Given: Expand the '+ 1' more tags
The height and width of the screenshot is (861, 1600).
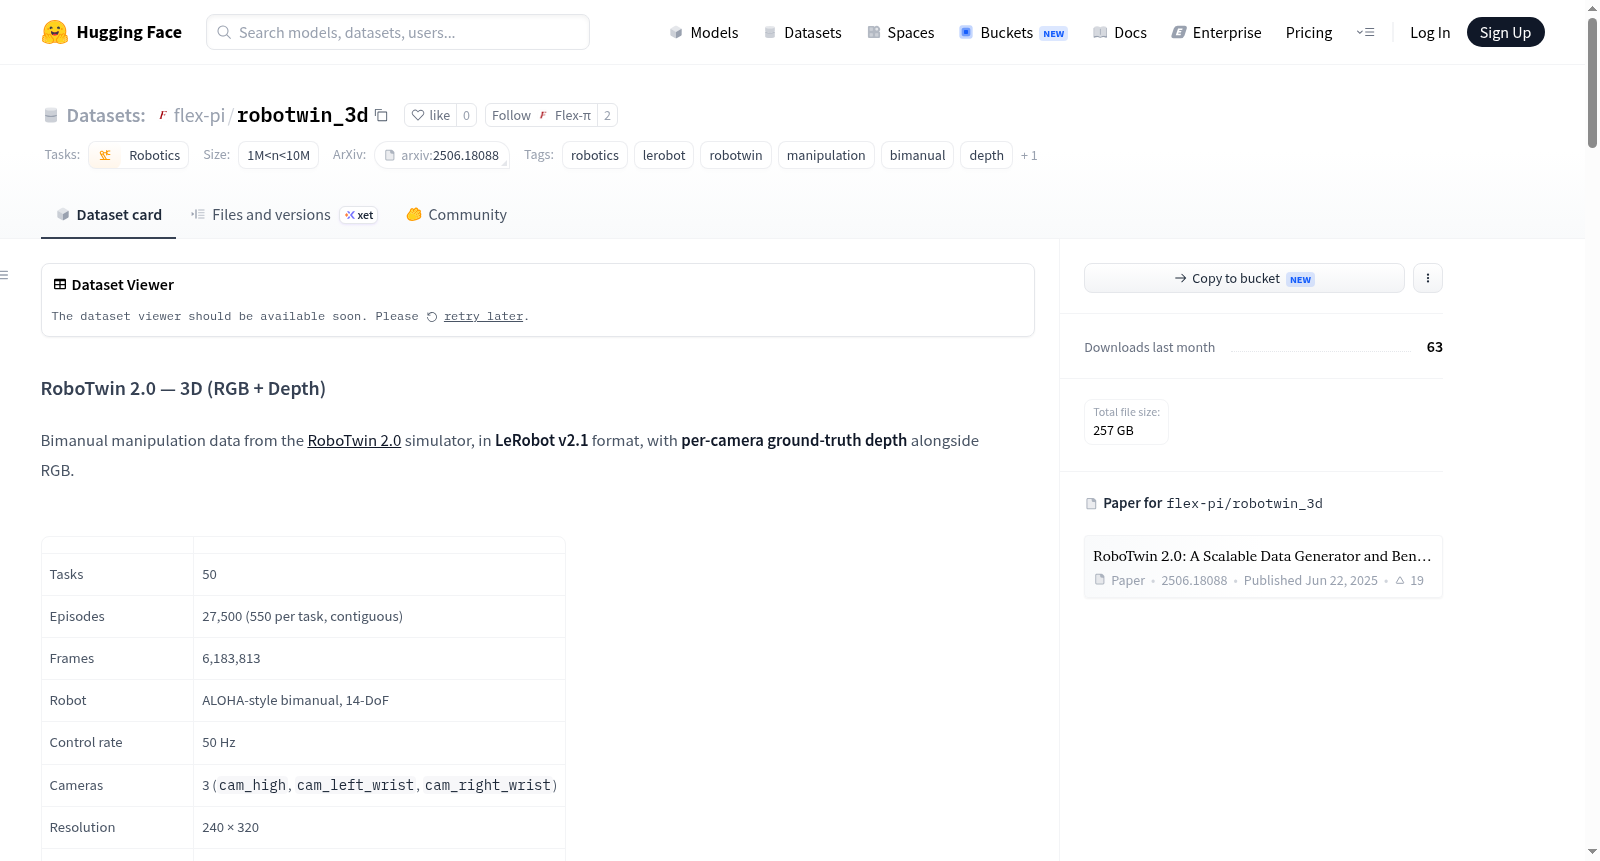Looking at the screenshot, I should point(1029,155).
